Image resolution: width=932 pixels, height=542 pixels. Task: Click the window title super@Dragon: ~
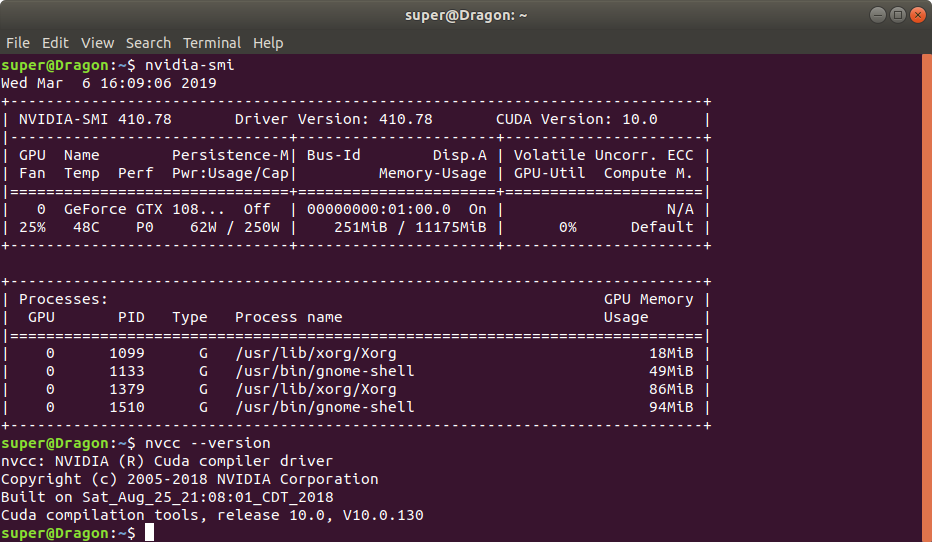466,15
